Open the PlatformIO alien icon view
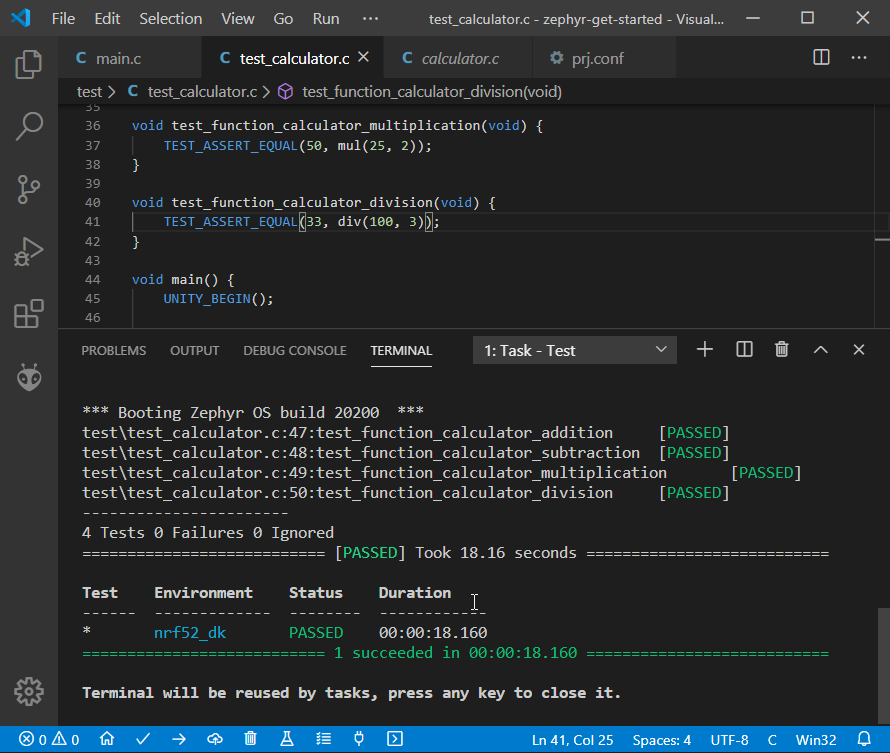 [28, 377]
